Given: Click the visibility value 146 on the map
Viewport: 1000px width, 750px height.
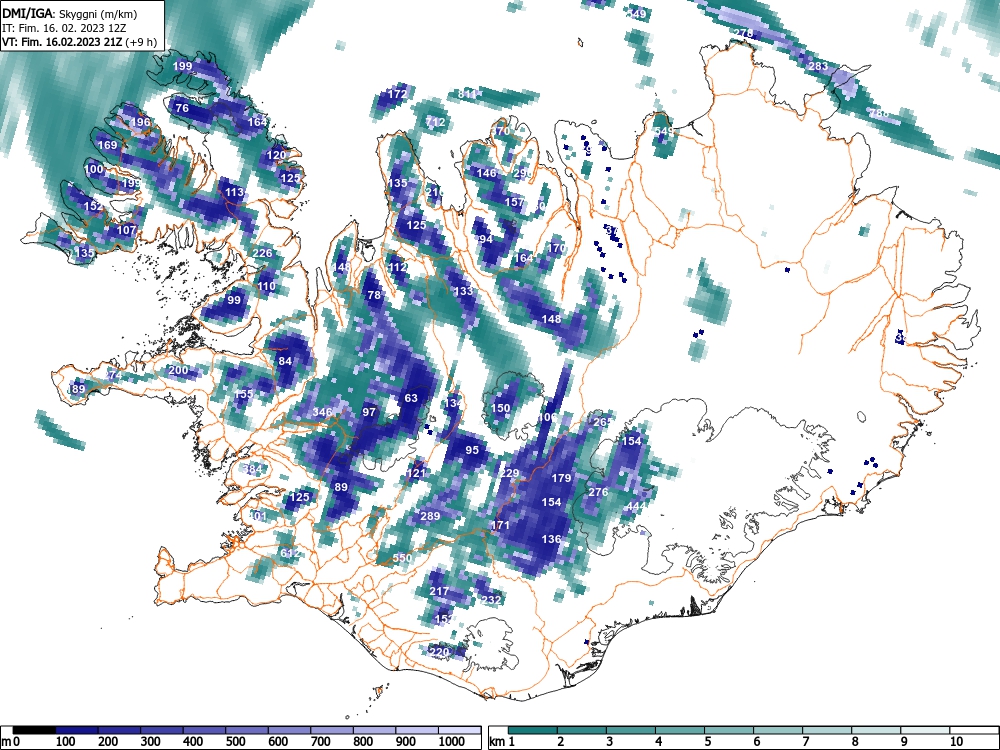Looking at the screenshot, I should (486, 173).
